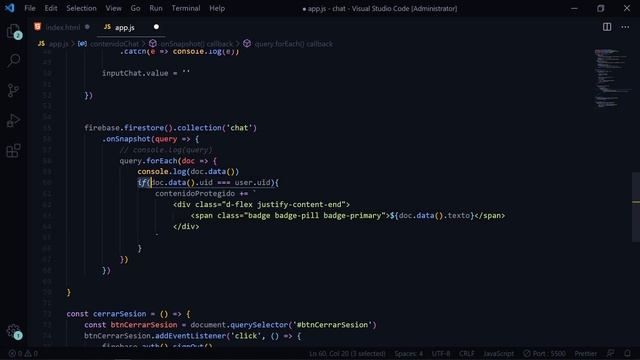
Task: Open the Terminal menu
Action: click(x=186, y=8)
